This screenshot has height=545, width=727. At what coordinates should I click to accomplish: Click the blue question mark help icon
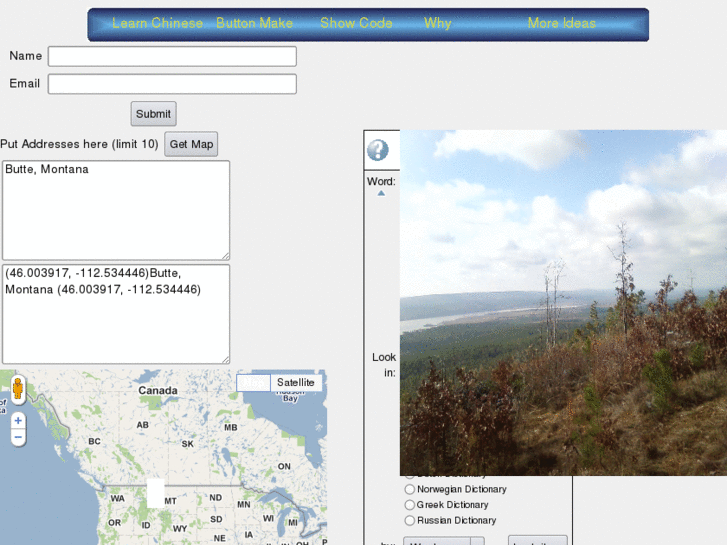(378, 150)
